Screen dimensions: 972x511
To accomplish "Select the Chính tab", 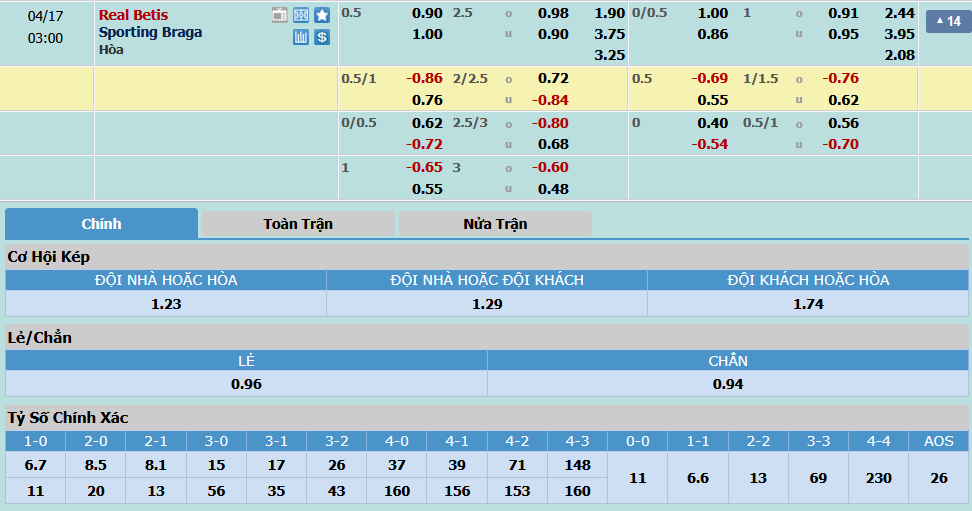I will (101, 224).
